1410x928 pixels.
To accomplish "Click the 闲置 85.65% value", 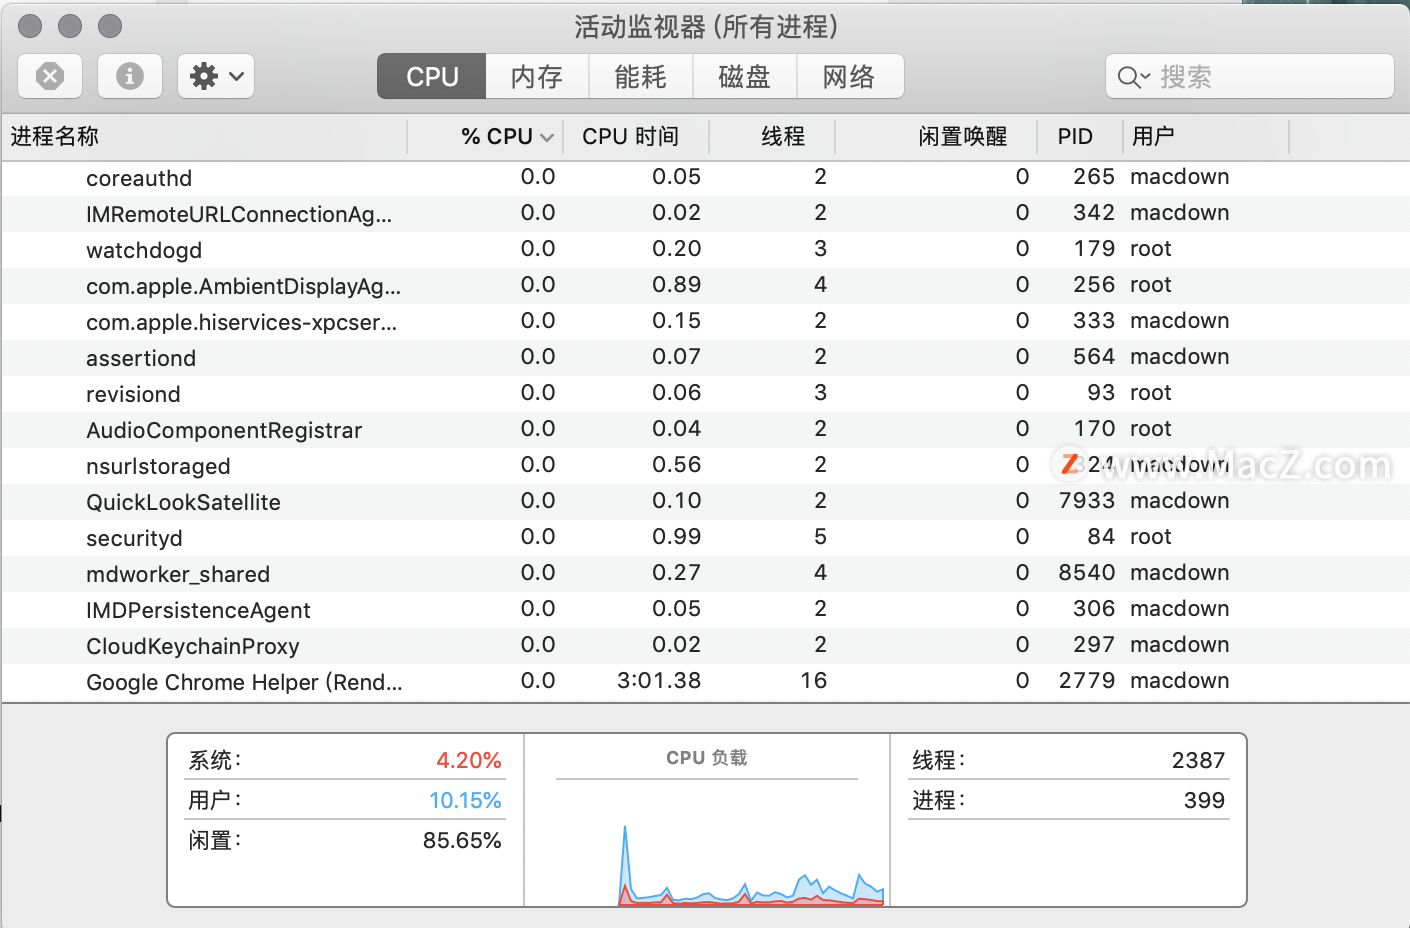I will pyautogui.click(x=462, y=840).
